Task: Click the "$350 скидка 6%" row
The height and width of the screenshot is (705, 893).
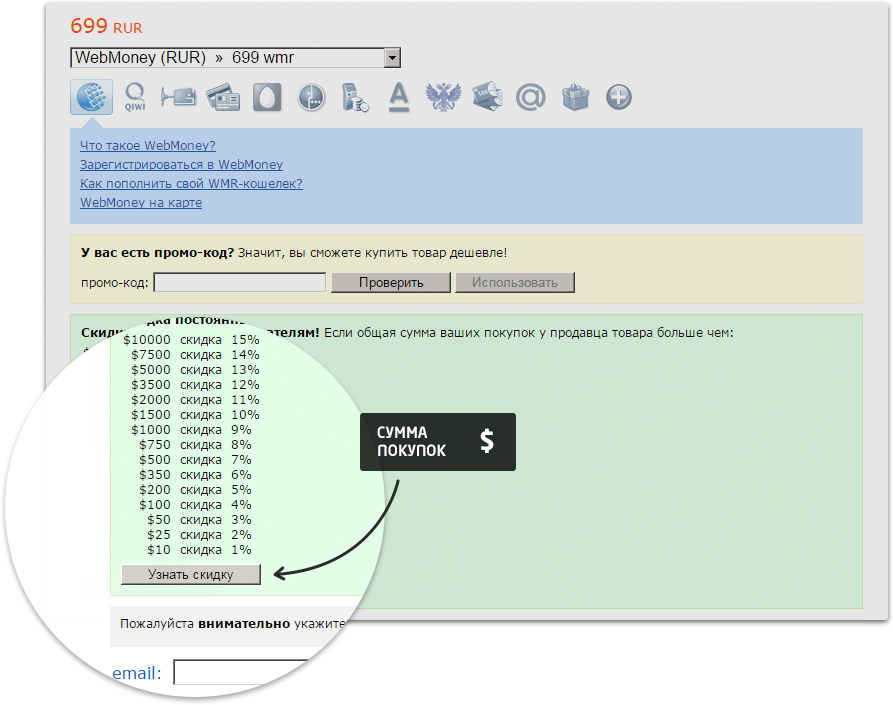Action: coord(195,475)
